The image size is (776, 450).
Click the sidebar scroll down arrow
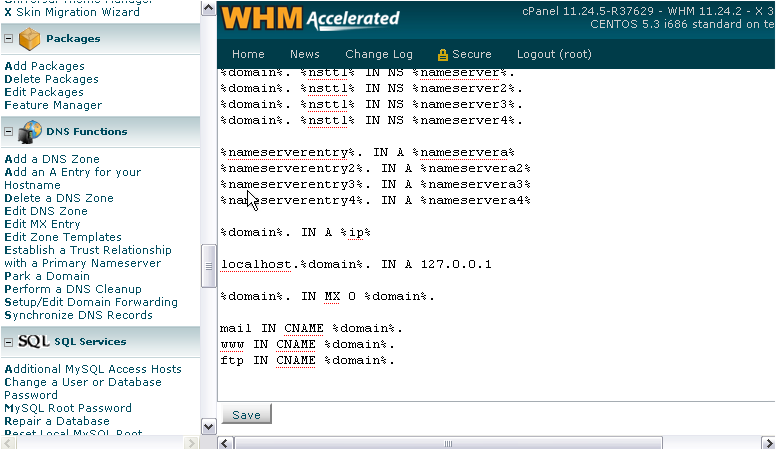[x=209, y=426]
